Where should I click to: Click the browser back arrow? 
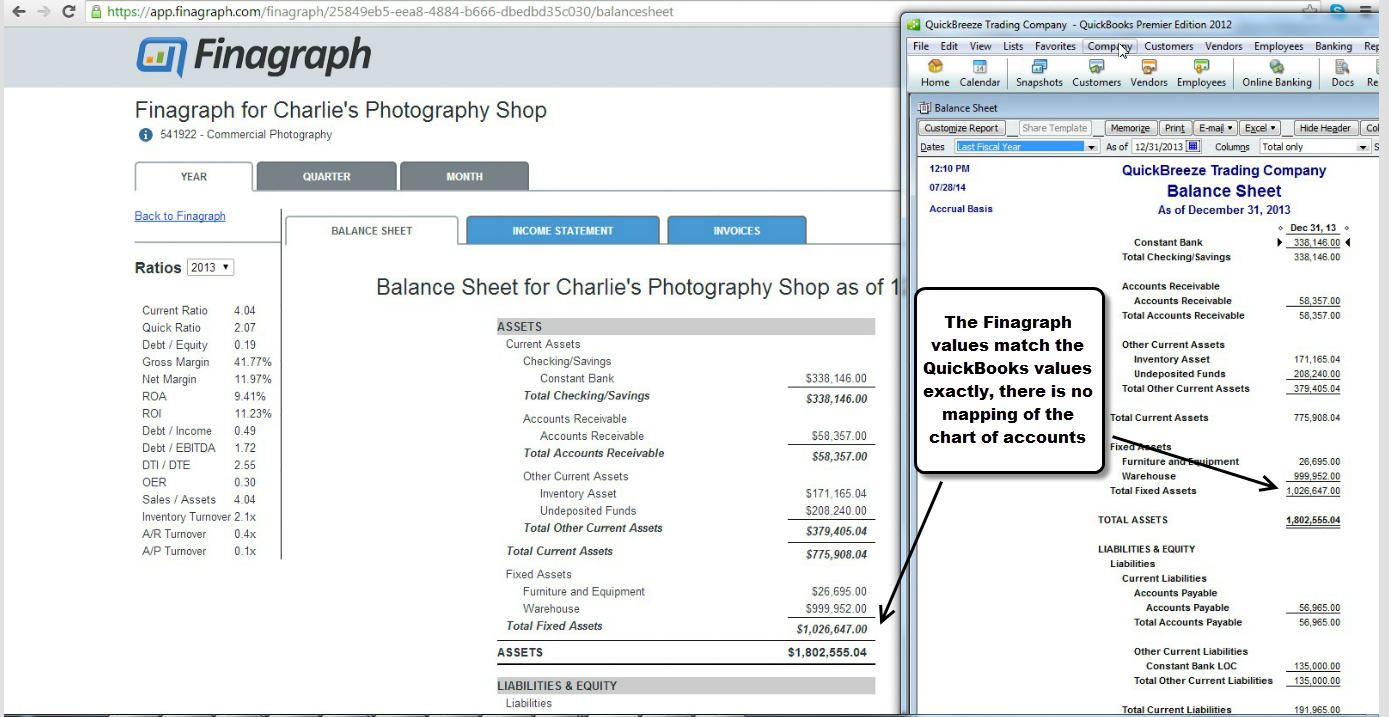pos(18,12)
